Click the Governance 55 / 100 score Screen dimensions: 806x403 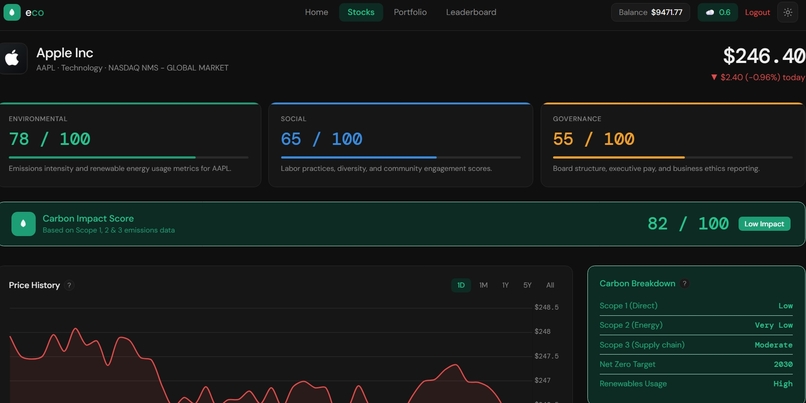coord(593,139)
